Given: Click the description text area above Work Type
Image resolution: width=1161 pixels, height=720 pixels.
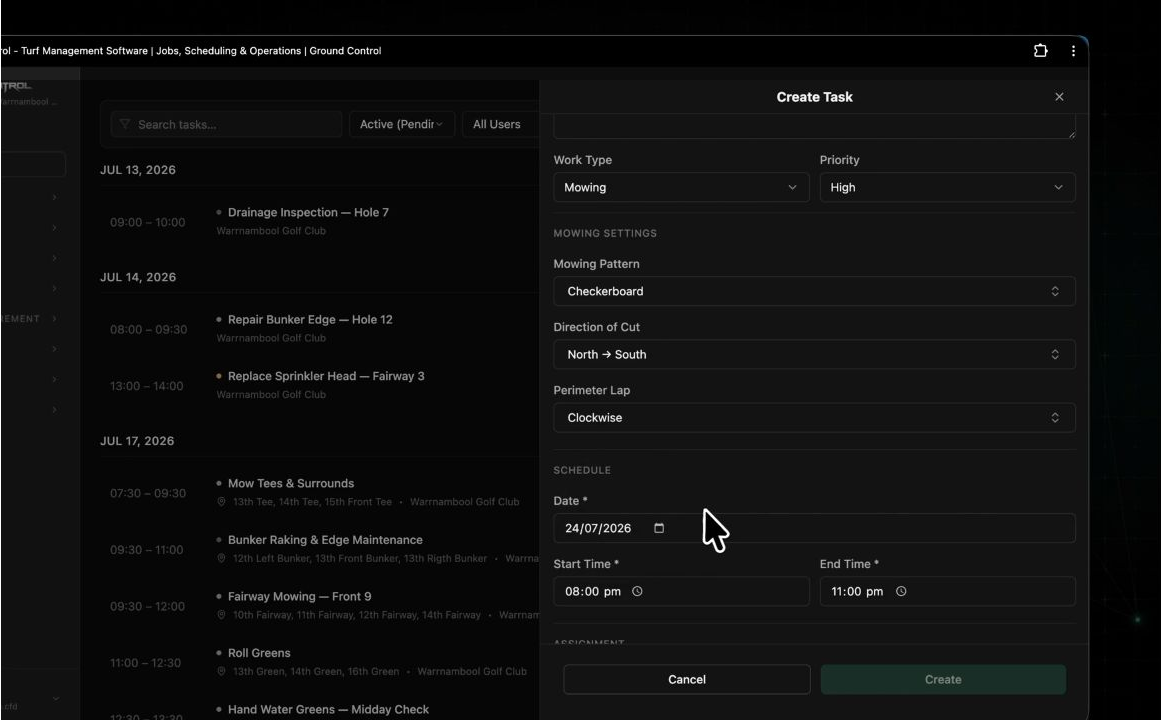Looking at the screenshot, I should (x=814, y=127).
